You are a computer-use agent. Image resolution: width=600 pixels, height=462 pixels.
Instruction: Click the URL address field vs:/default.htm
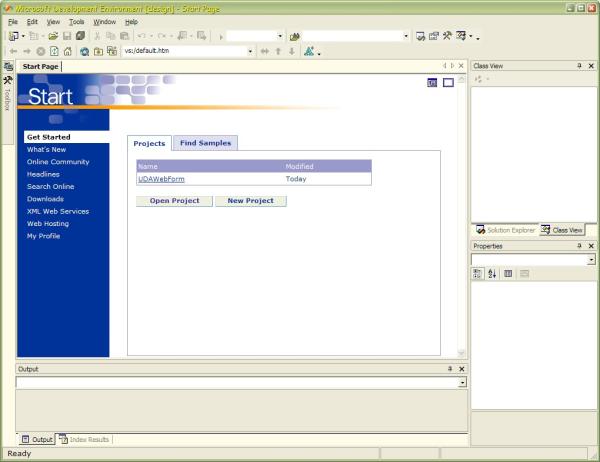[x=184, y=51]
